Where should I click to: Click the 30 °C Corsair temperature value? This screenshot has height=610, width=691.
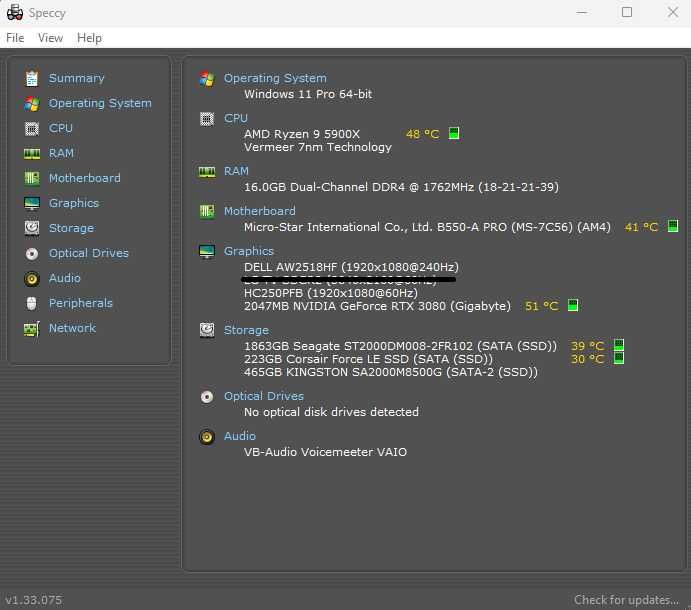pyautogui.click(x=587, y=359)
